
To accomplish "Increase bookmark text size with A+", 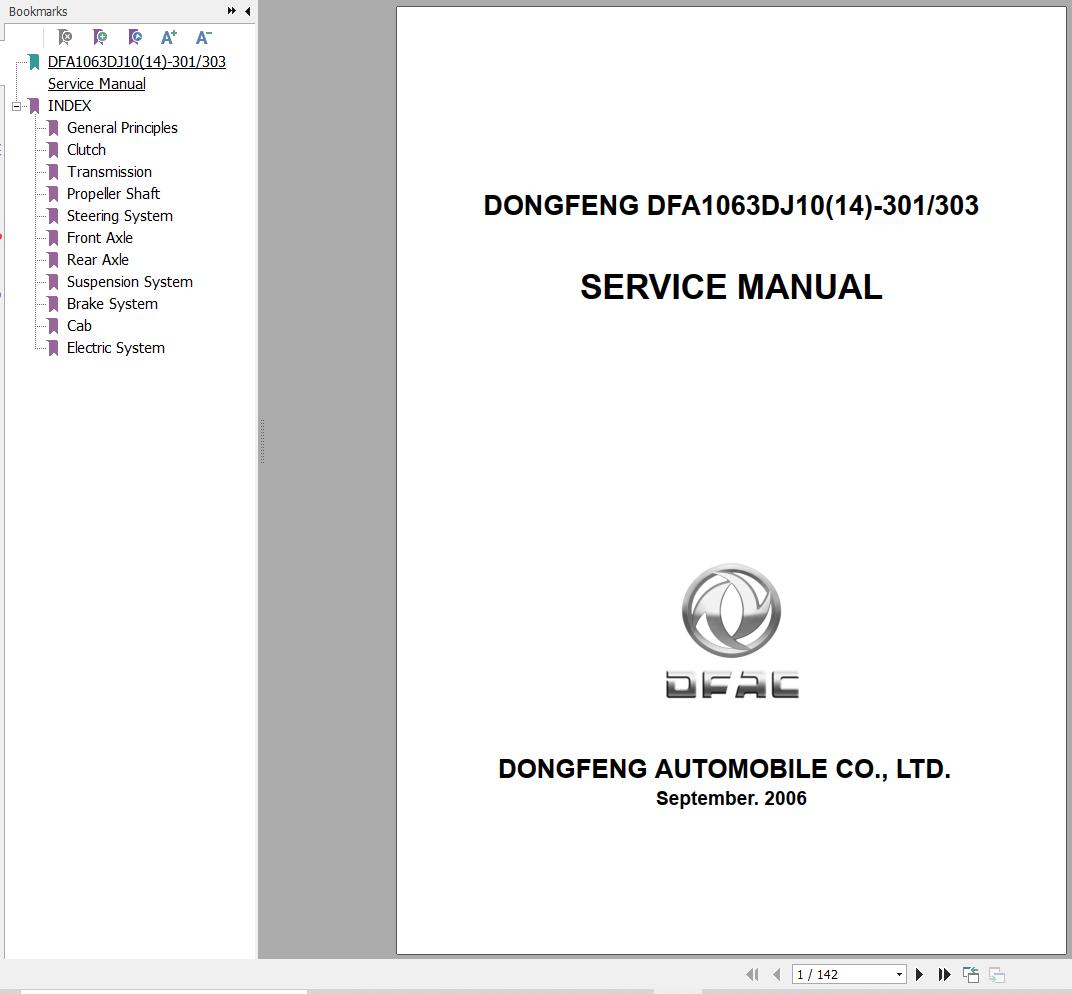I will [x=169, y=37].
